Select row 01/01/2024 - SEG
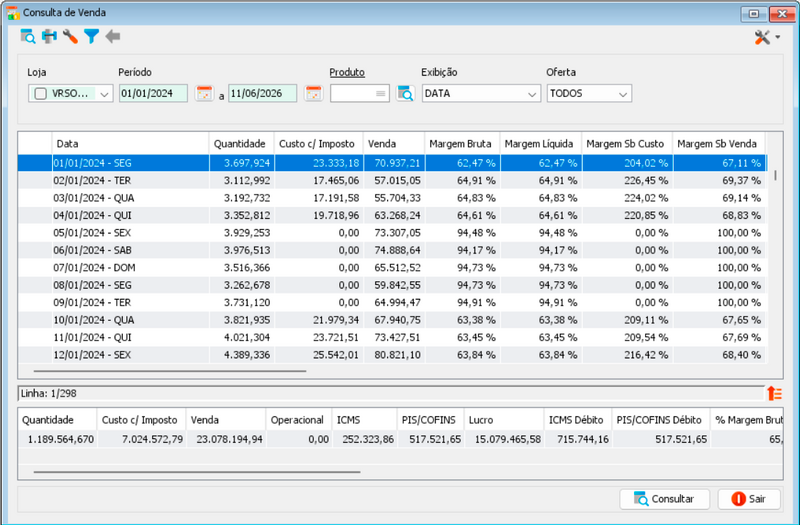This screenshot has height=525, width=800. coord(392,163)
